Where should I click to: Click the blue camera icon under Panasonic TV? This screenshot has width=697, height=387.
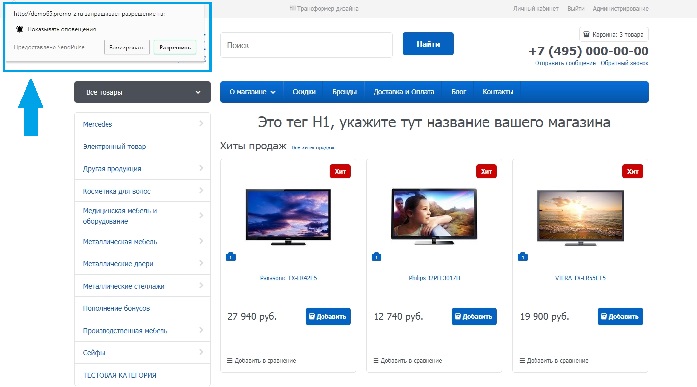[231, 256]
